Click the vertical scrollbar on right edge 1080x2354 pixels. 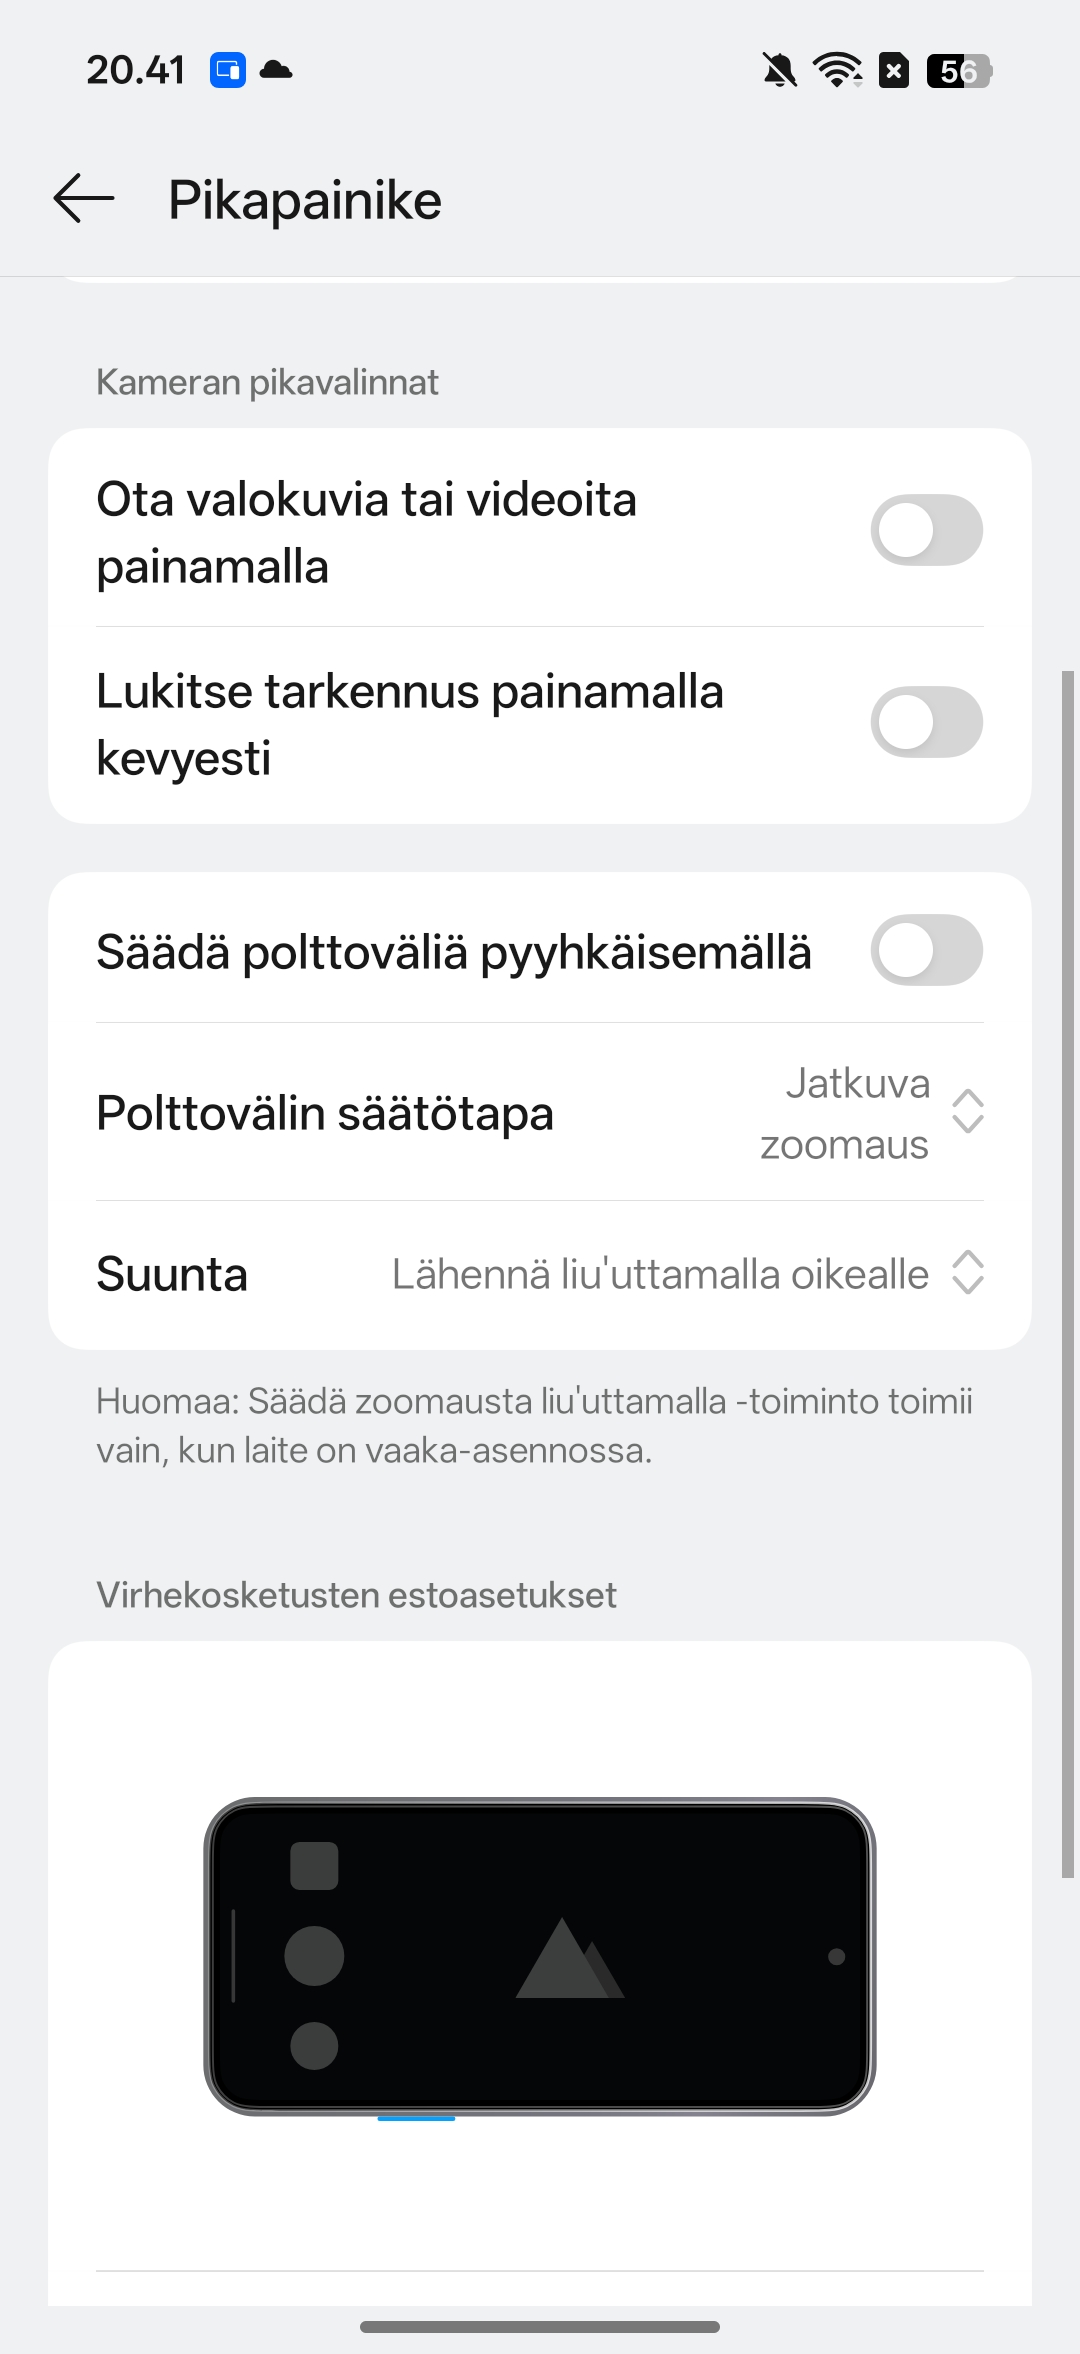[1067, 1275]
